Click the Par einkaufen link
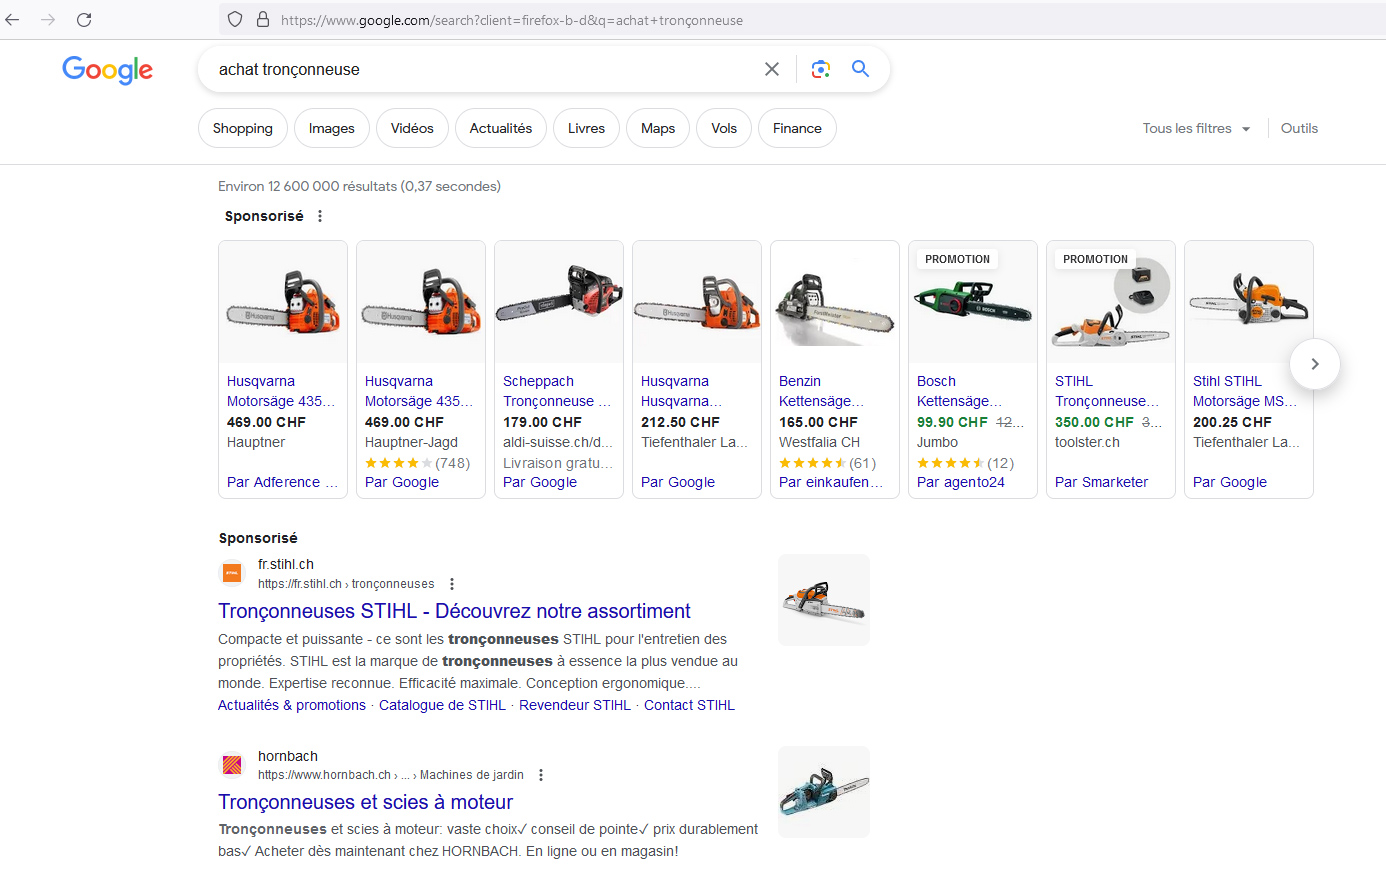The width and height of the screenshot is (1386, 888). click(831, 482)
